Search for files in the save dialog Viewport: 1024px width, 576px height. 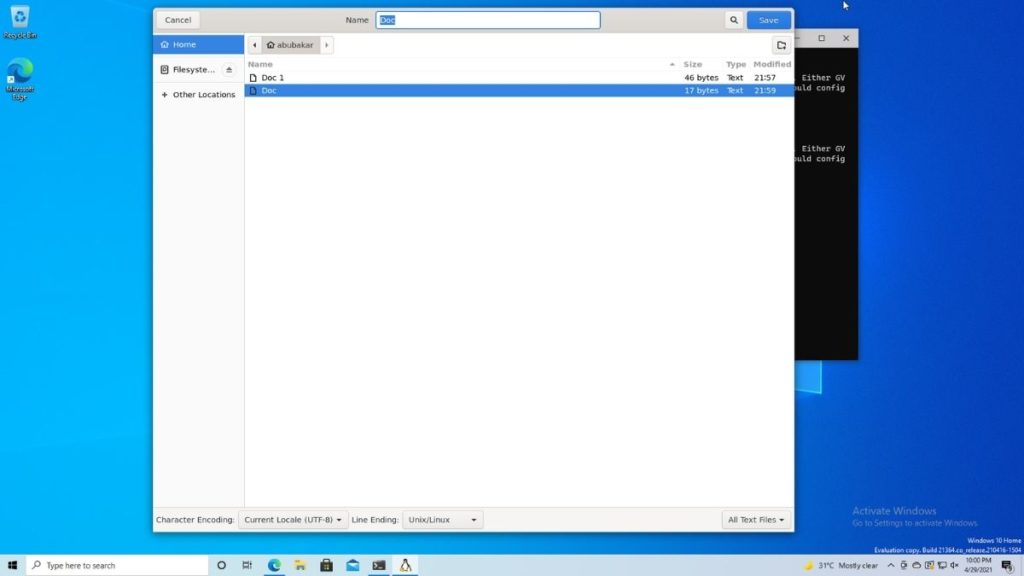click(733, 19)
